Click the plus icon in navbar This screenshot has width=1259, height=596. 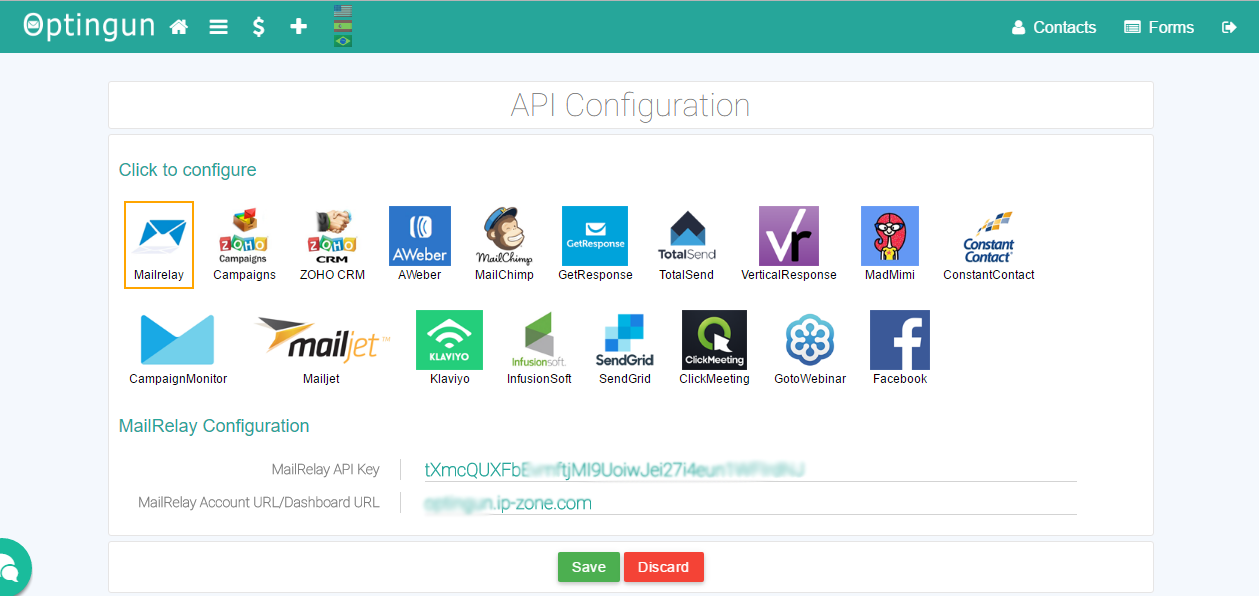[298, 27]
